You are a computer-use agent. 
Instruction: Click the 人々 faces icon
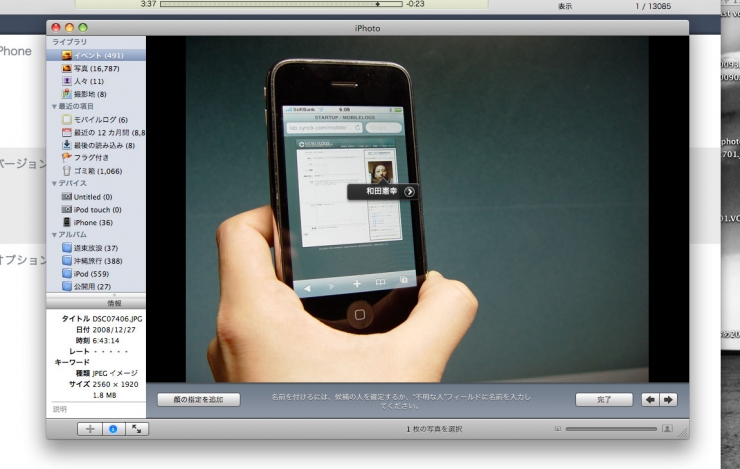(67, 81)
